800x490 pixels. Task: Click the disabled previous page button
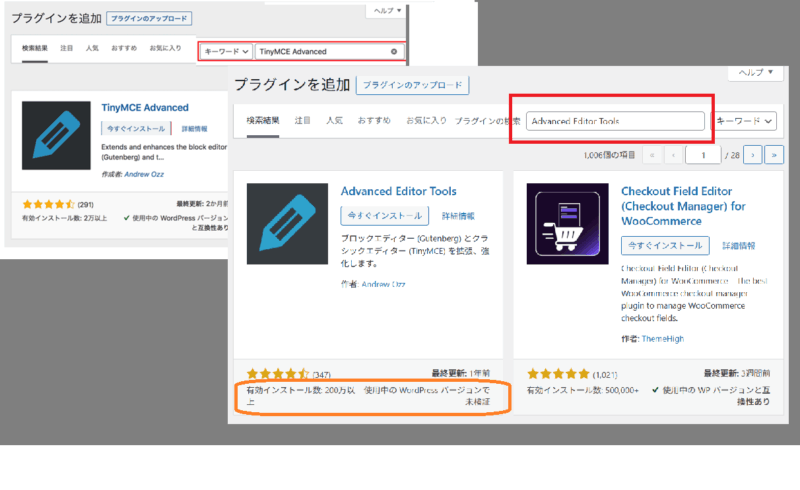click(673, 155)
